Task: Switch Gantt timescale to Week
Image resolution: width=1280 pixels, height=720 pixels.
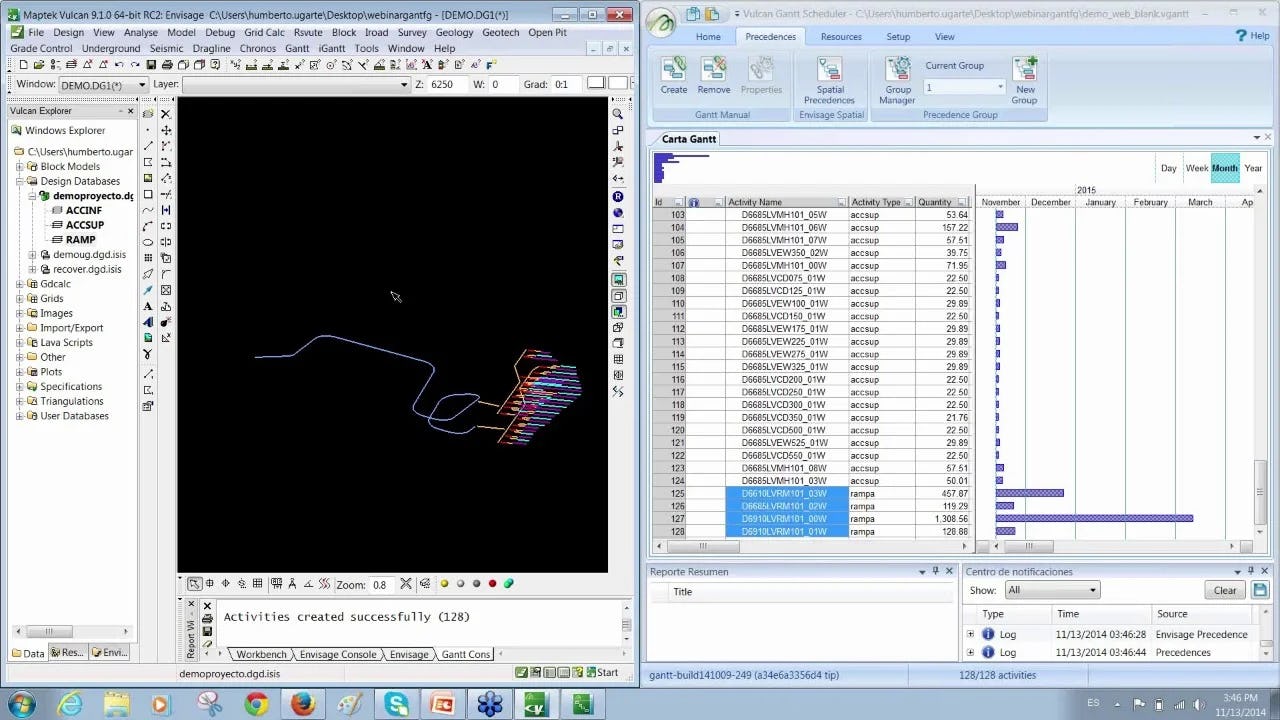Action: pyautogui.click(x=1196, y=168)
